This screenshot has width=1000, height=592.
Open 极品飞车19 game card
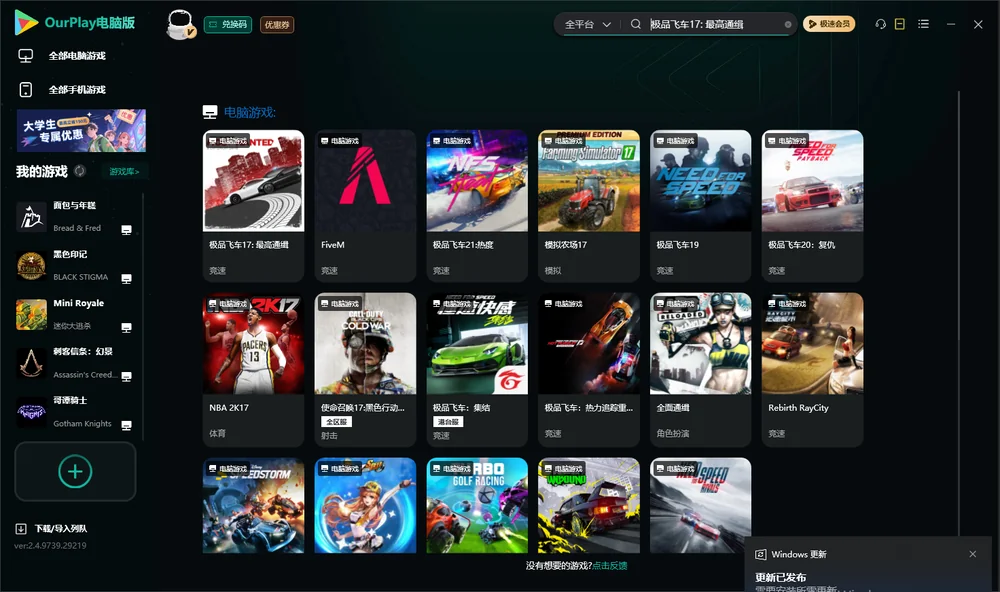tap(700, 205)
